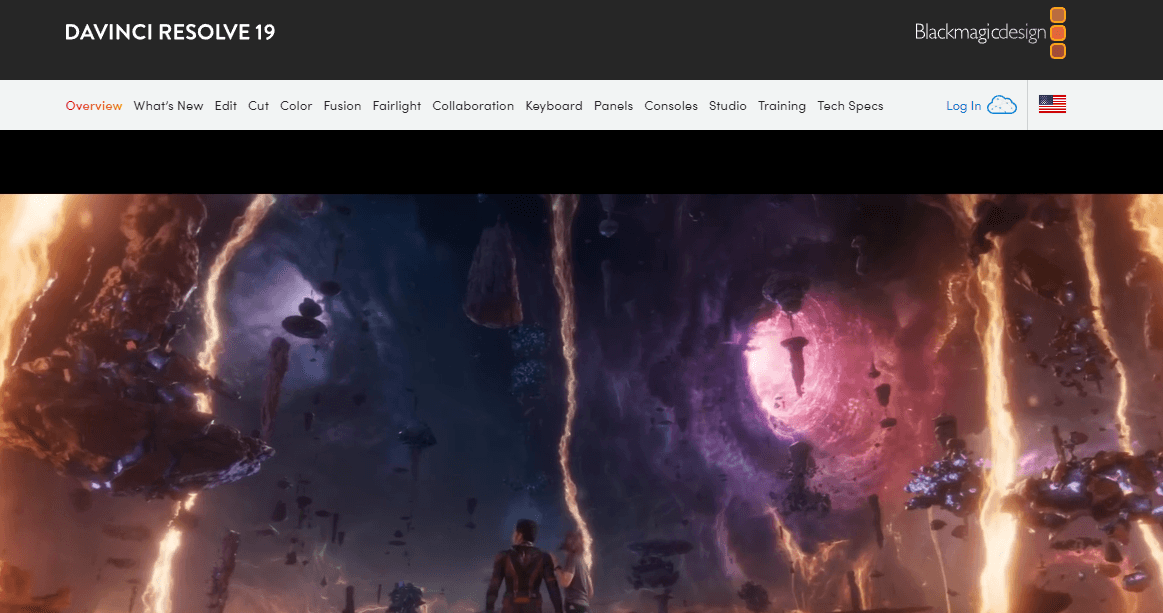Screen dimensions: 1163x613
Task: Go to Panels page
Action: tap(613, 105)
